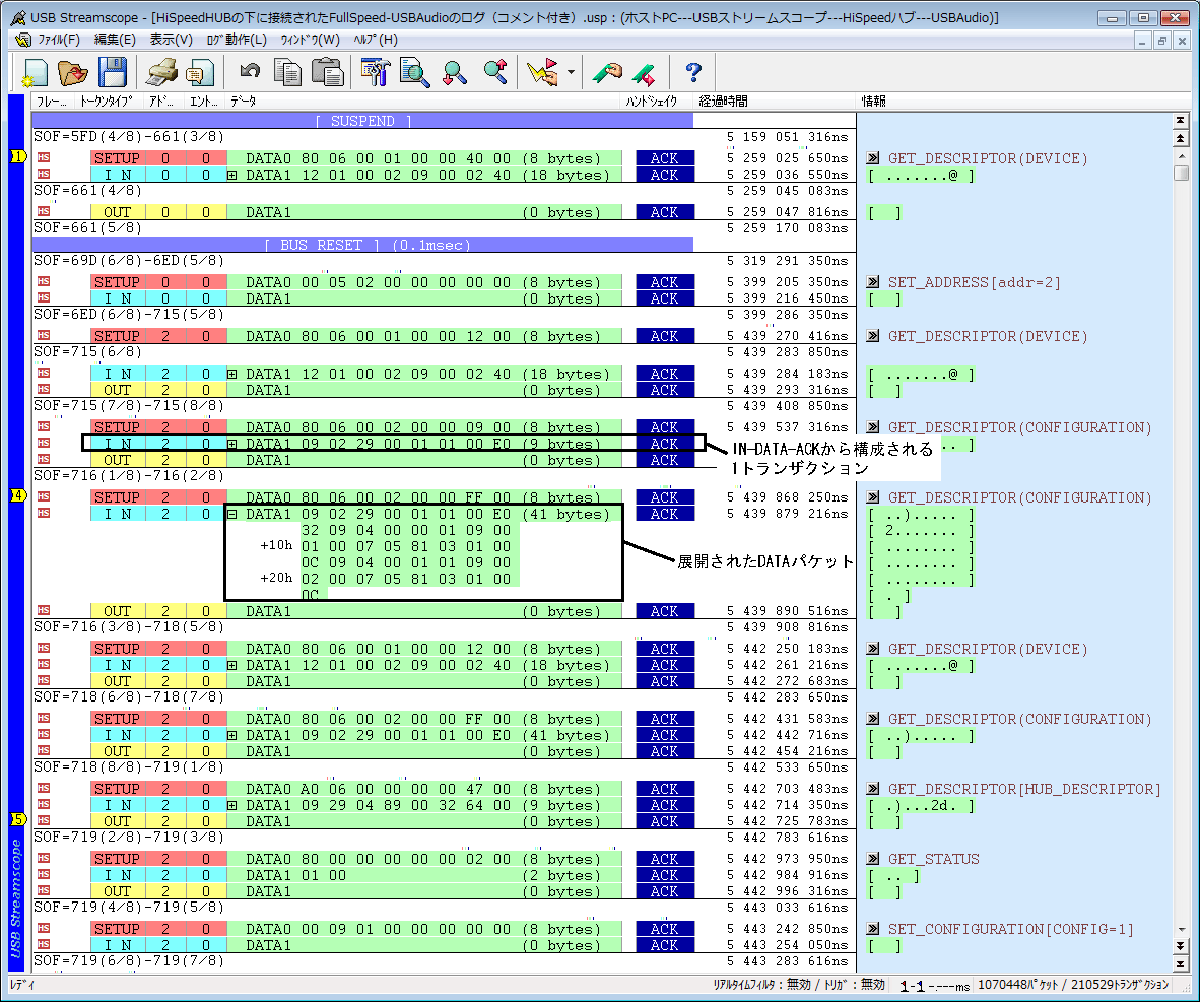Open search with the magnifier-over-document icon
The image size is (1200, 1002).
pyautogui.click(x=414, y=72)
